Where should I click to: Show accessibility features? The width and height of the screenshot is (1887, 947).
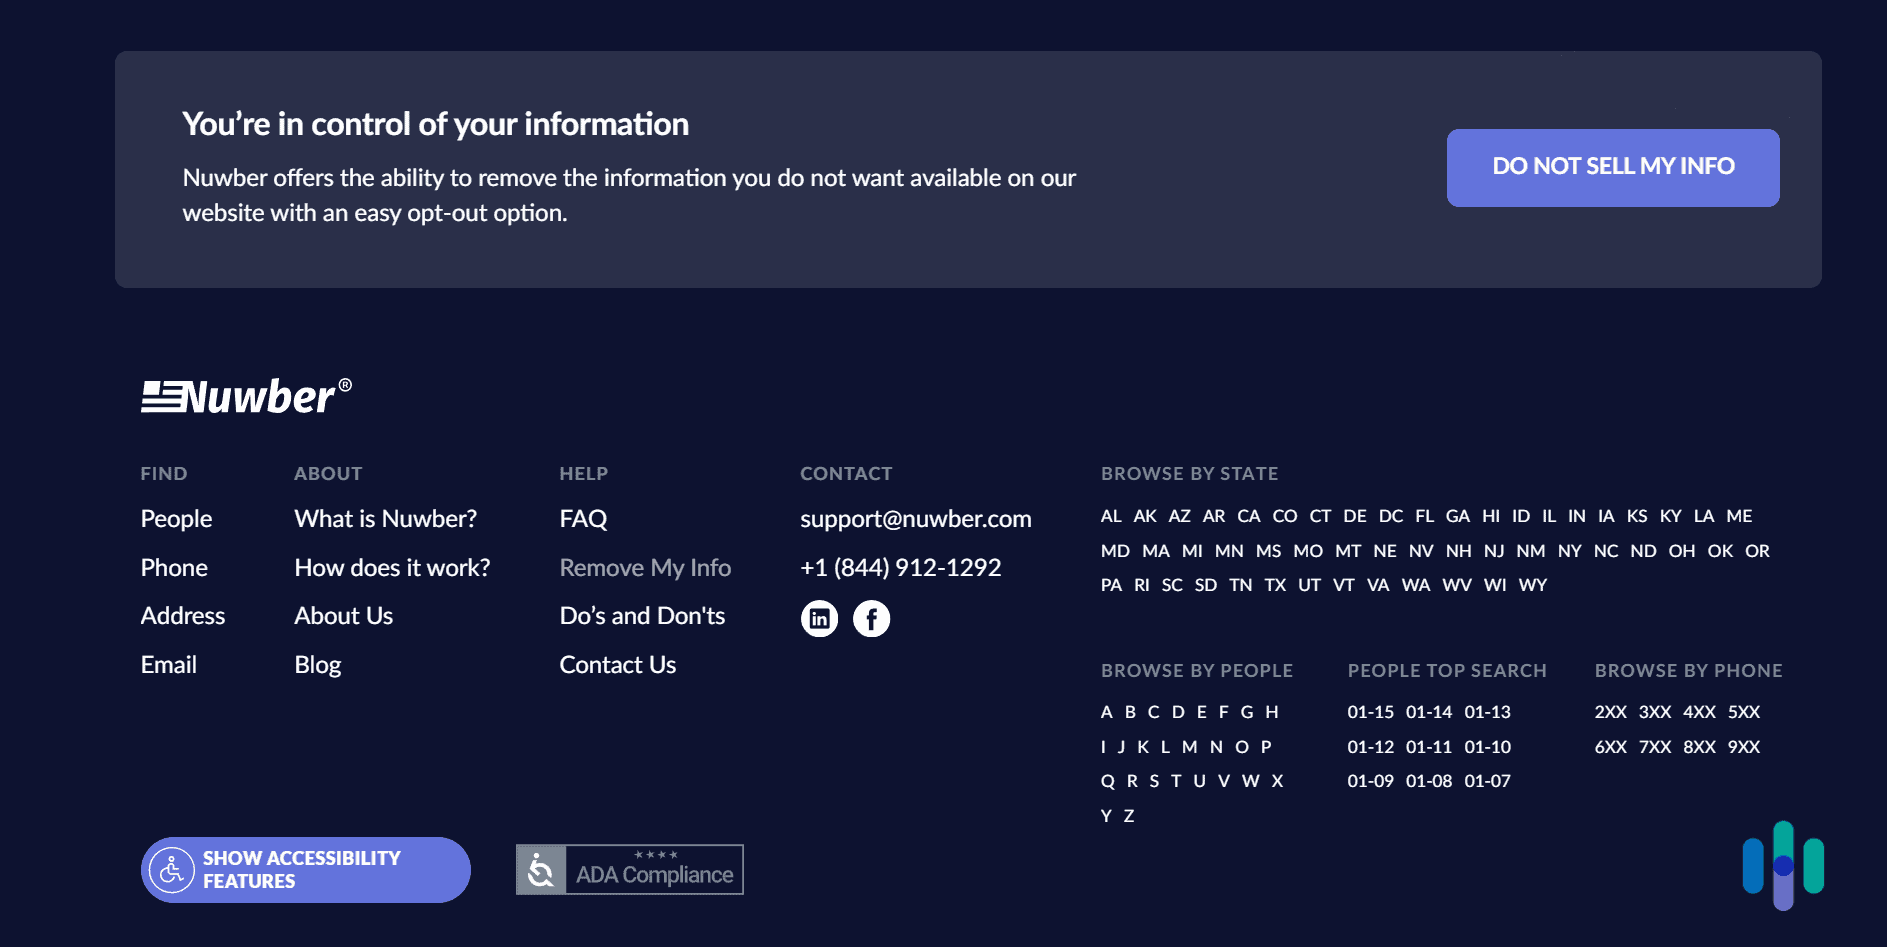pos(305,869)
